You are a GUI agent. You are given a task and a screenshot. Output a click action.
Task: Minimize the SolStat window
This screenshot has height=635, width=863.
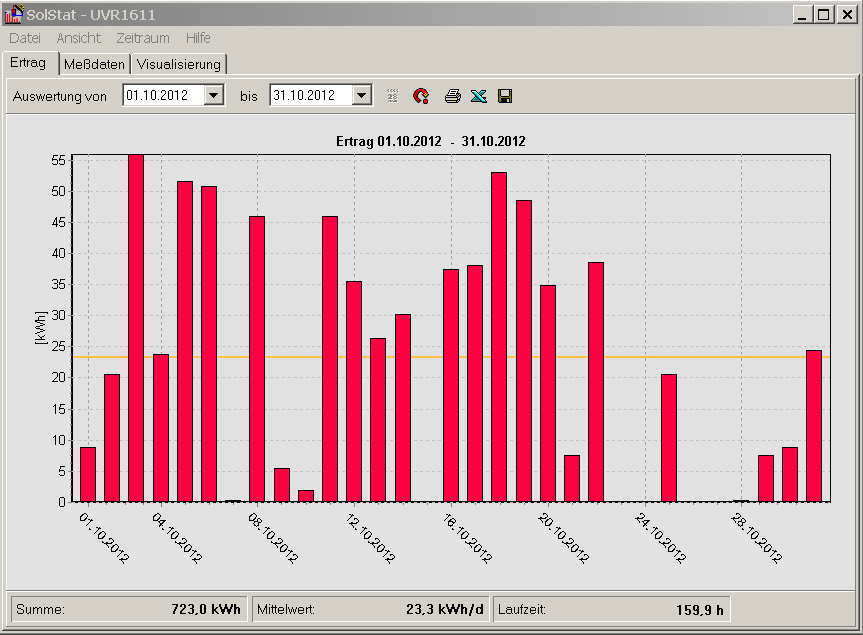click(x=802, y=14)
